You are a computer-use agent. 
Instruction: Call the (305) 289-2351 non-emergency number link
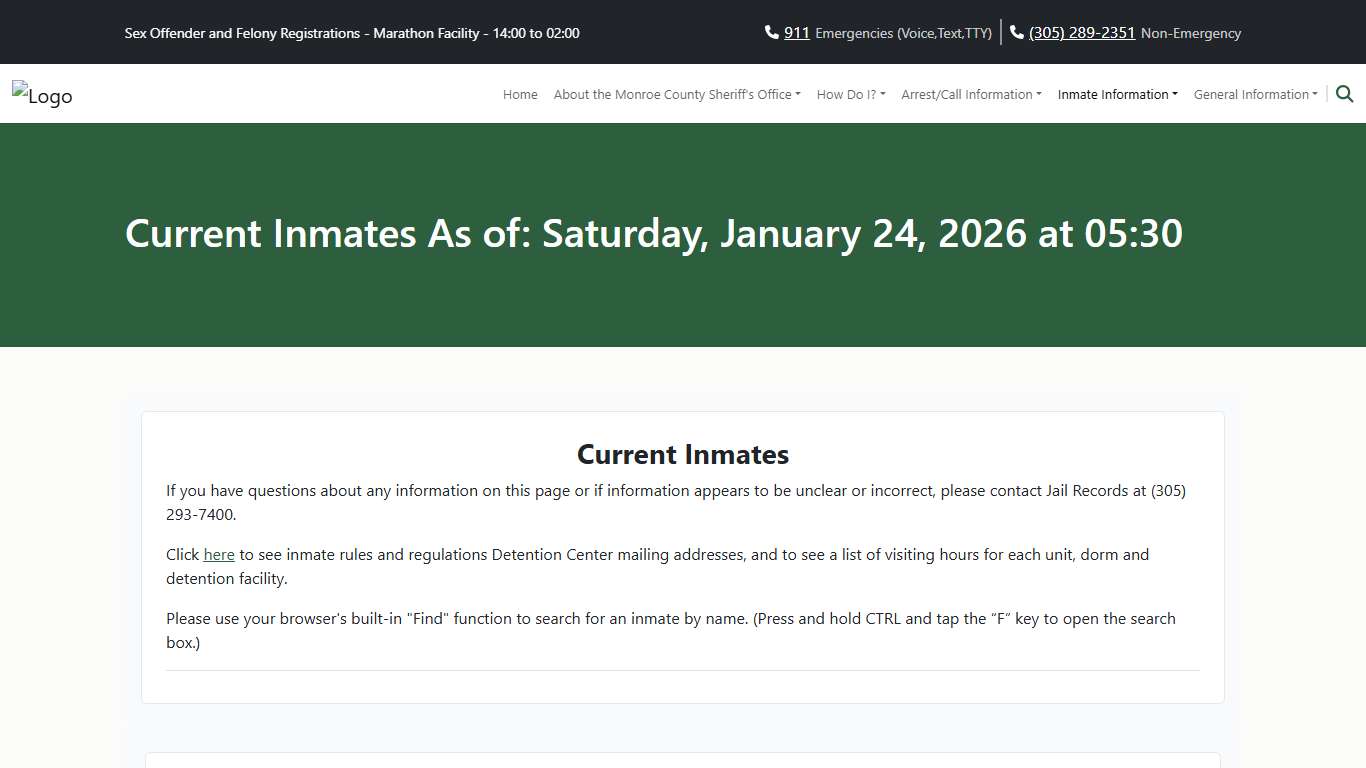tap(1082, 33)
